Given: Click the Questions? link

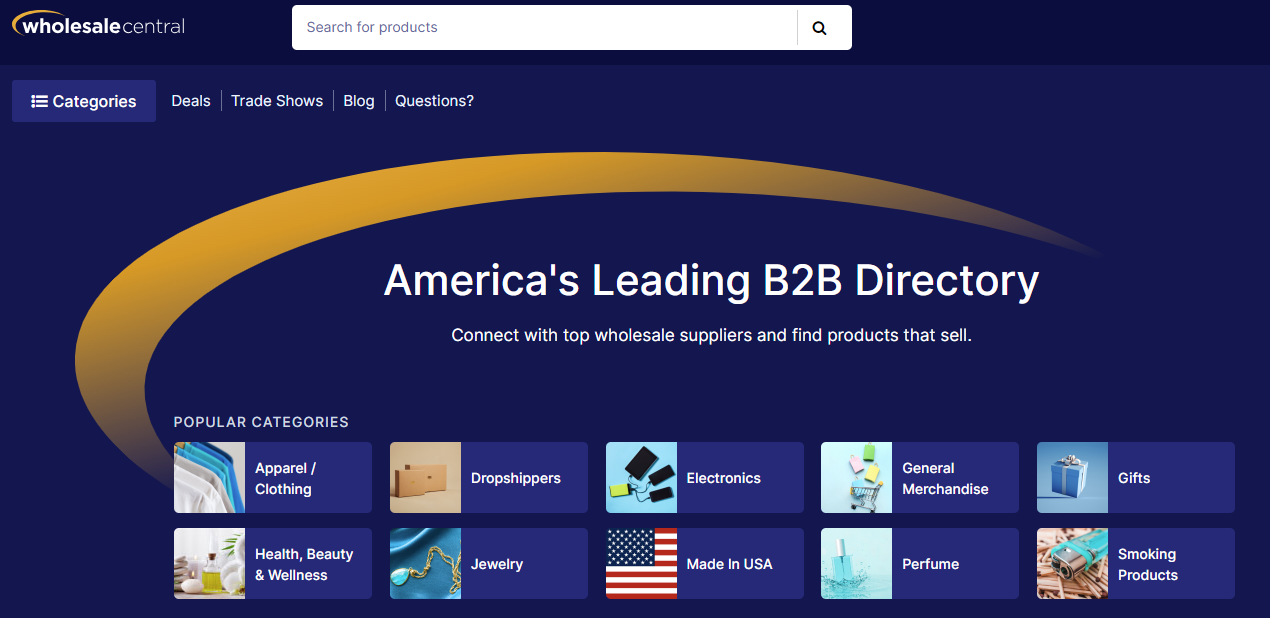Looking at the screenshot, I should pos(434,100).
